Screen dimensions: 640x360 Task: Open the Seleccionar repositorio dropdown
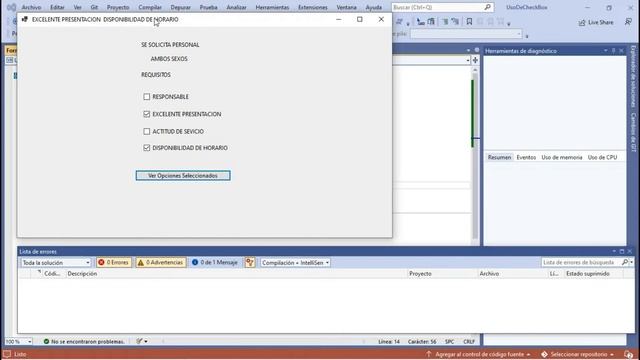click(578, 354)
